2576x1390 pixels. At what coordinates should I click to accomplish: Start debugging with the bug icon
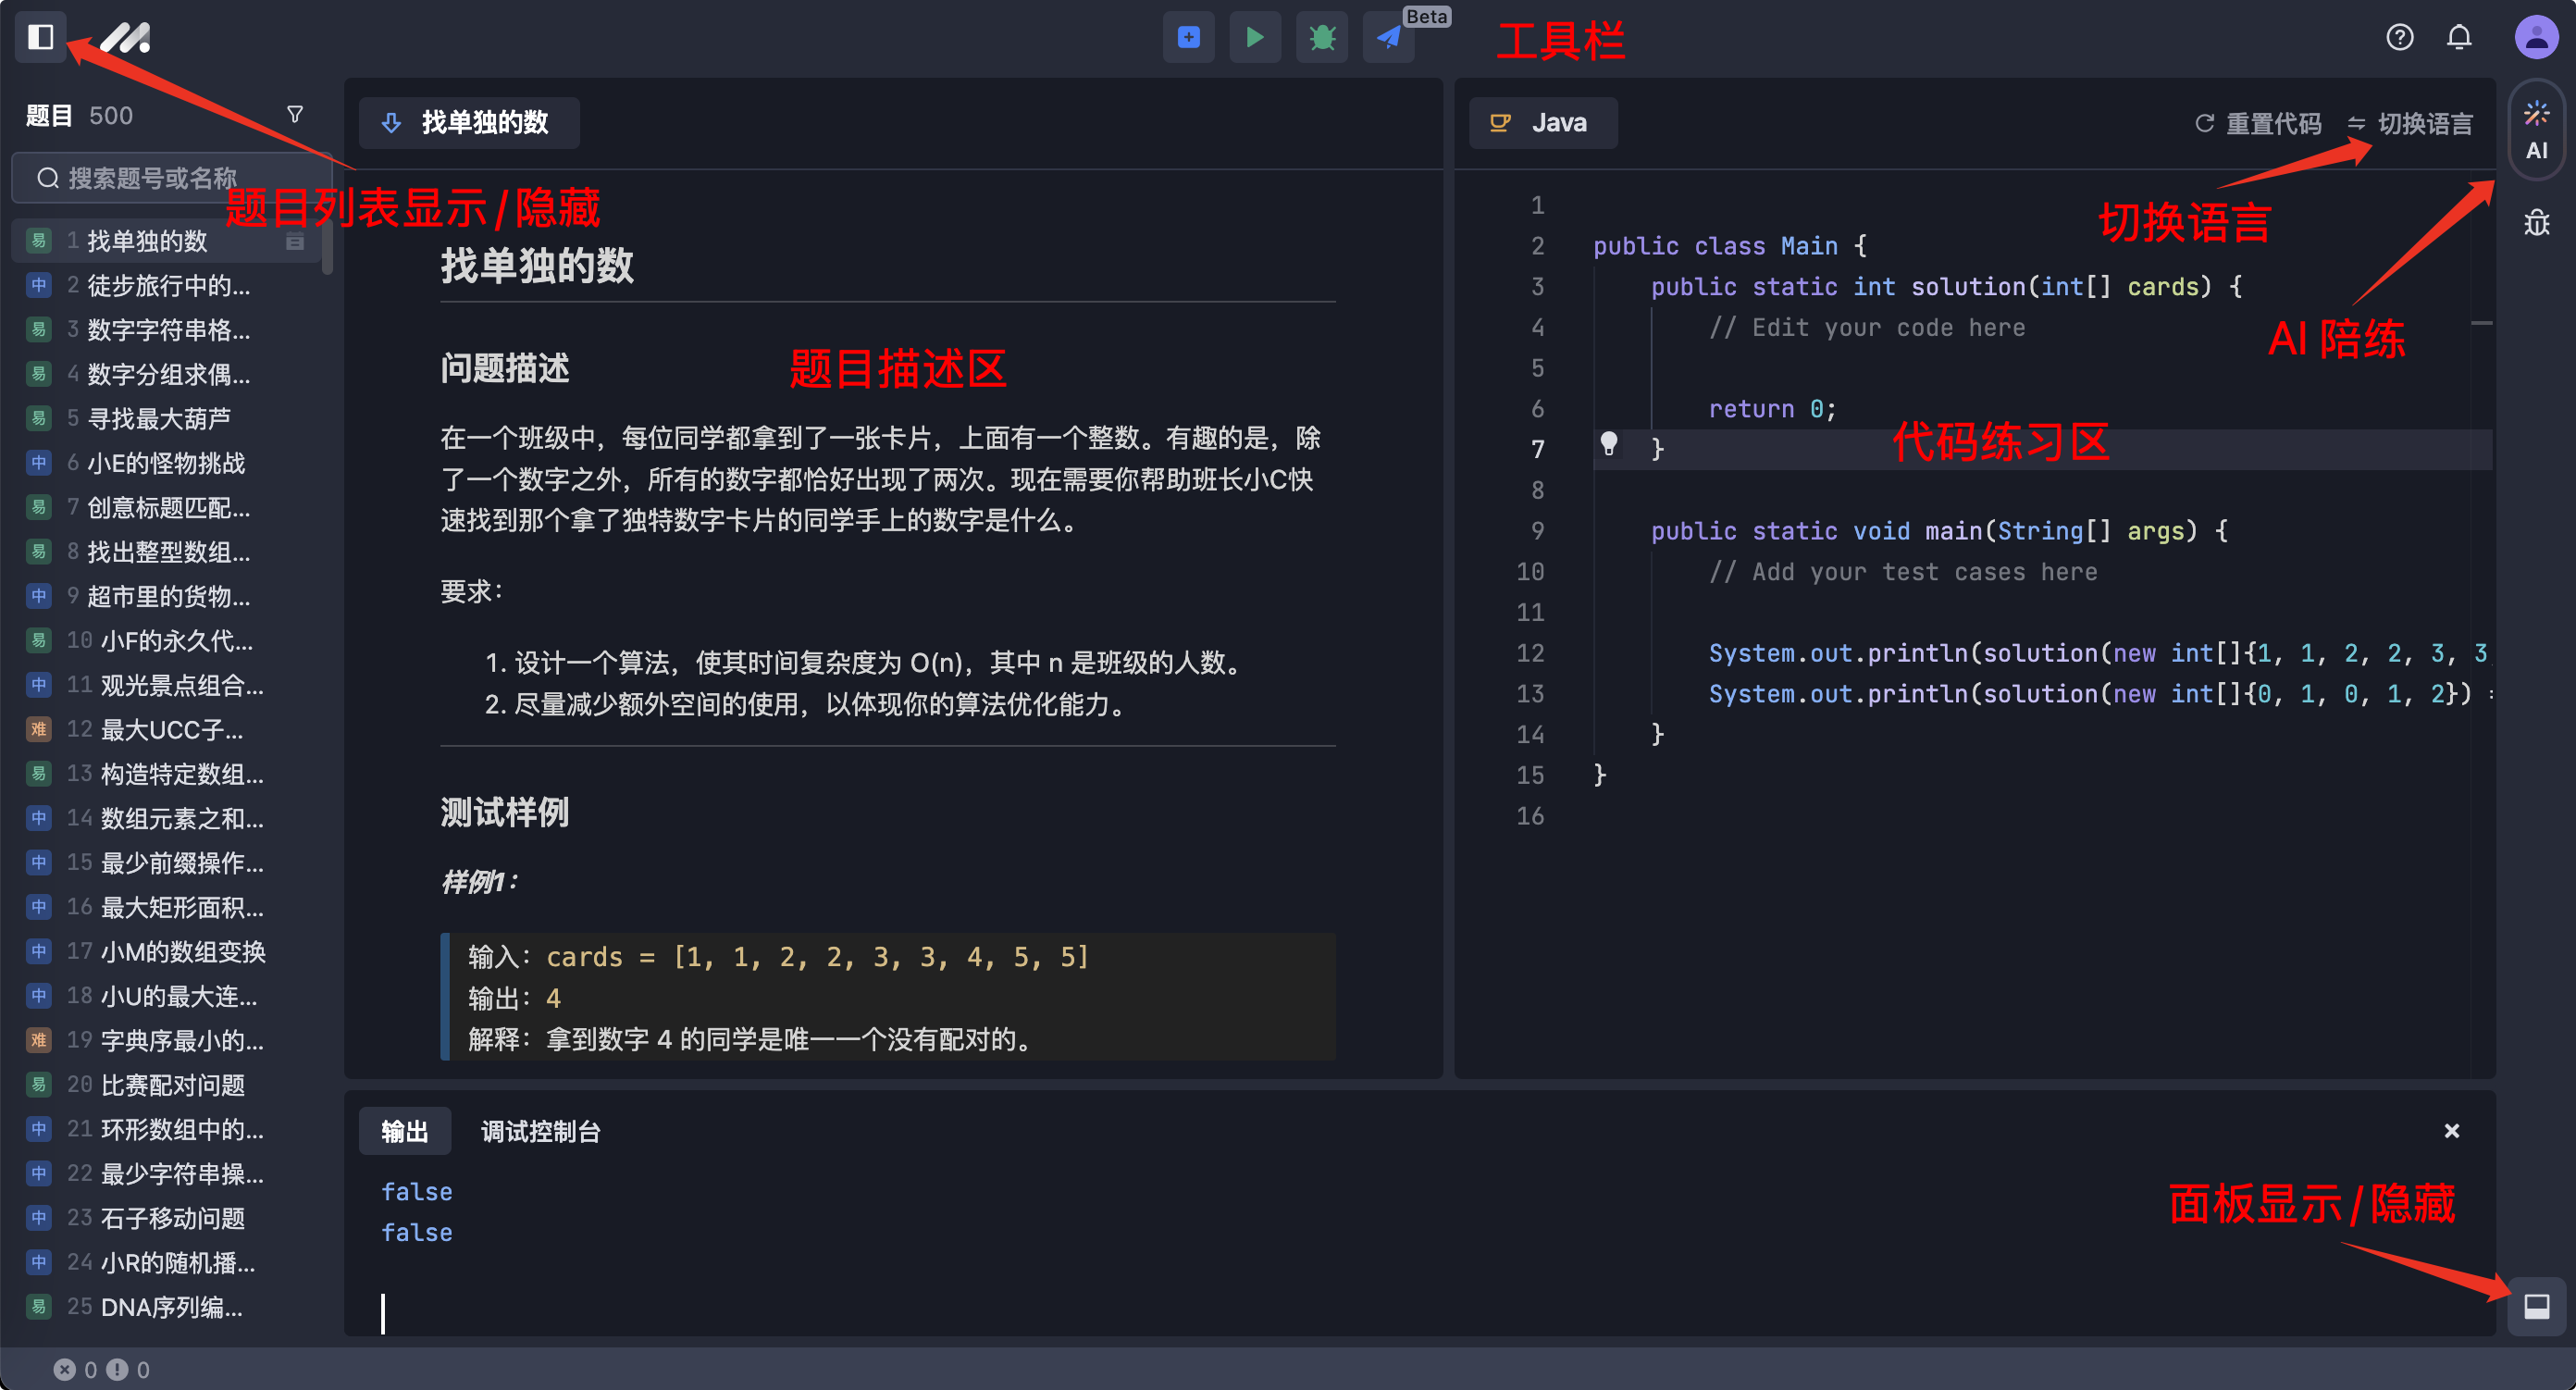1321,37
